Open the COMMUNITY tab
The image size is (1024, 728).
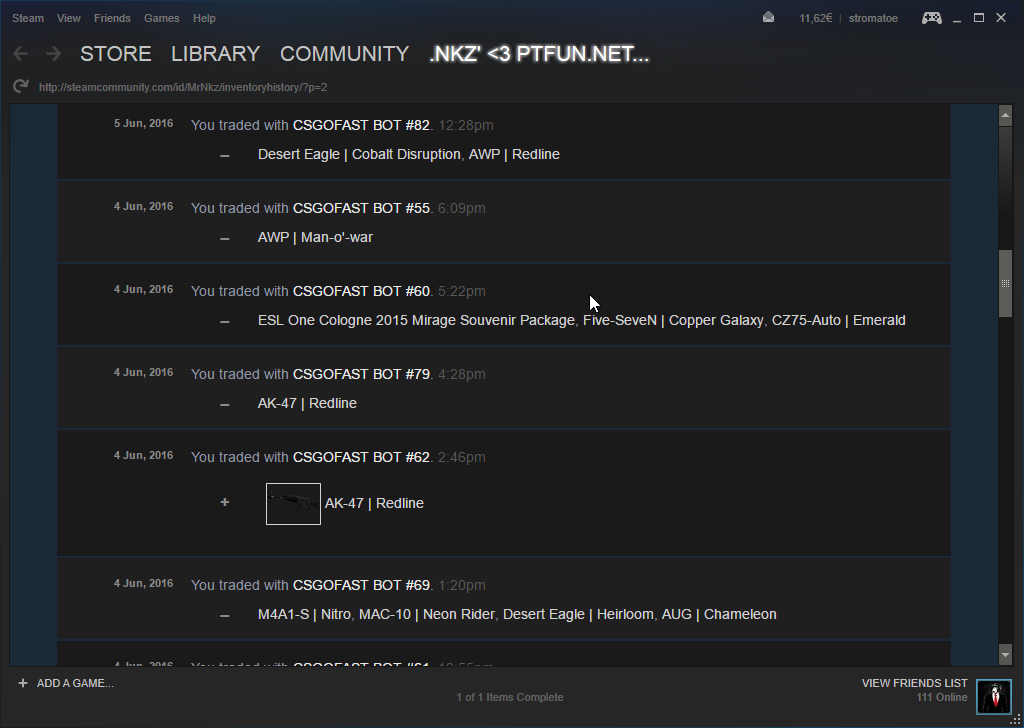point(344,54)
